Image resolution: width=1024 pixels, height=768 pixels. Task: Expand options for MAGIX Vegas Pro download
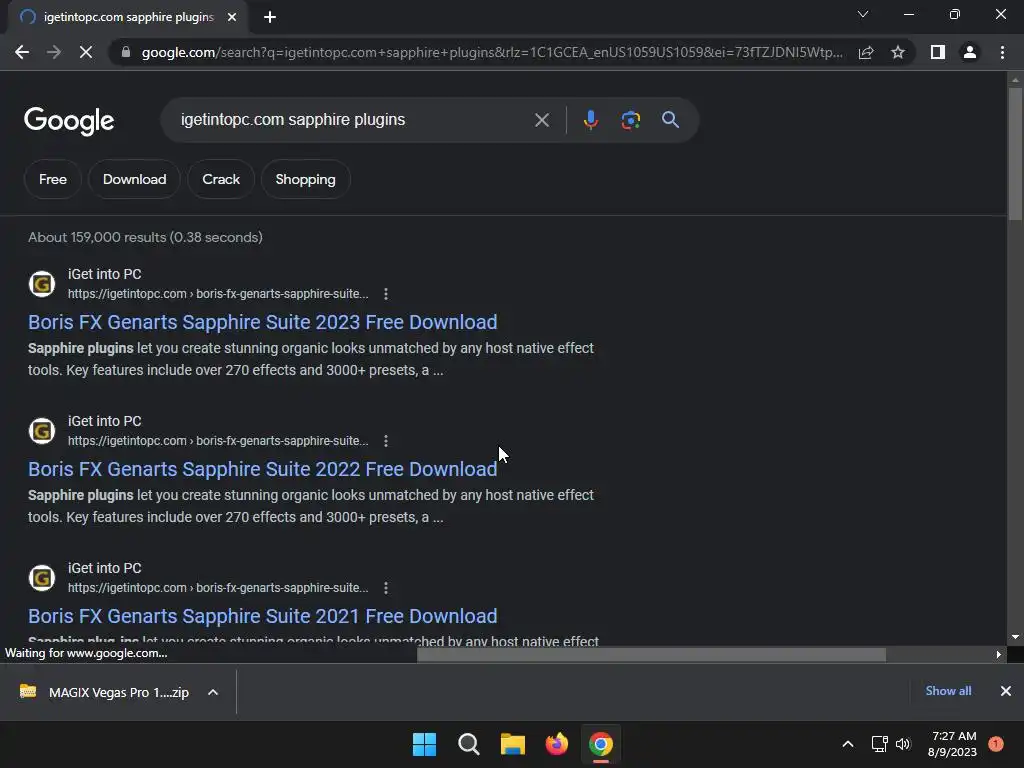pos(213,692)
